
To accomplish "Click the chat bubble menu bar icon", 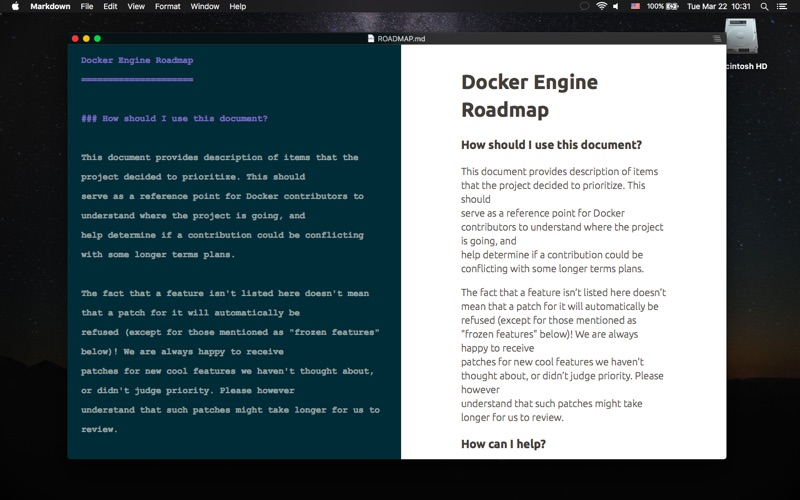I will (585, 6).
